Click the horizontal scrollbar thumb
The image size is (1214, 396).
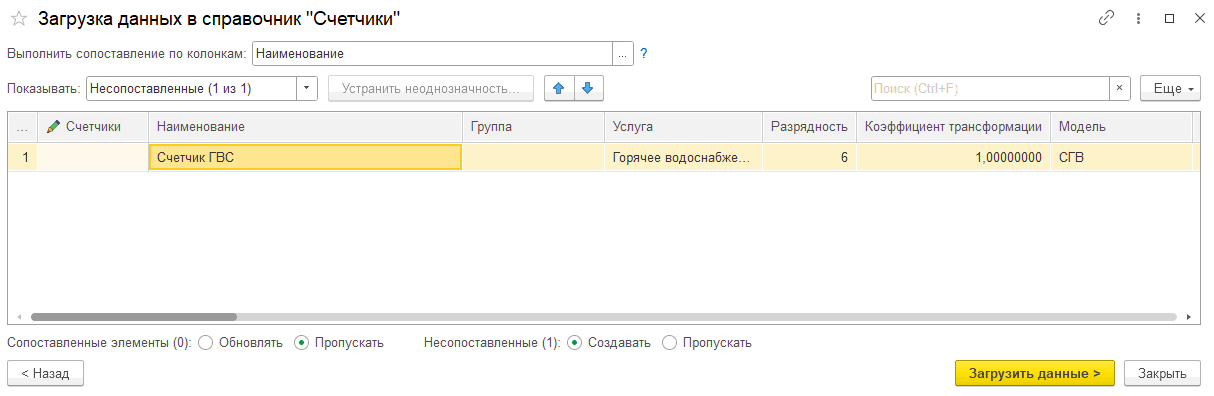pos(134,316)
